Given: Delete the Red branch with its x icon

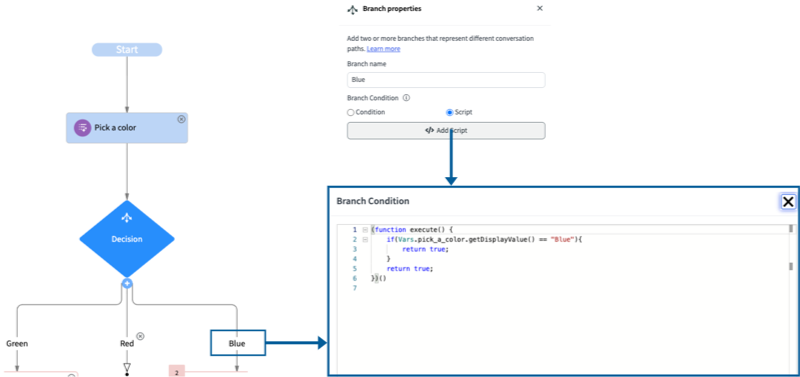Looking at the screenshot, I should coord(141,336).
